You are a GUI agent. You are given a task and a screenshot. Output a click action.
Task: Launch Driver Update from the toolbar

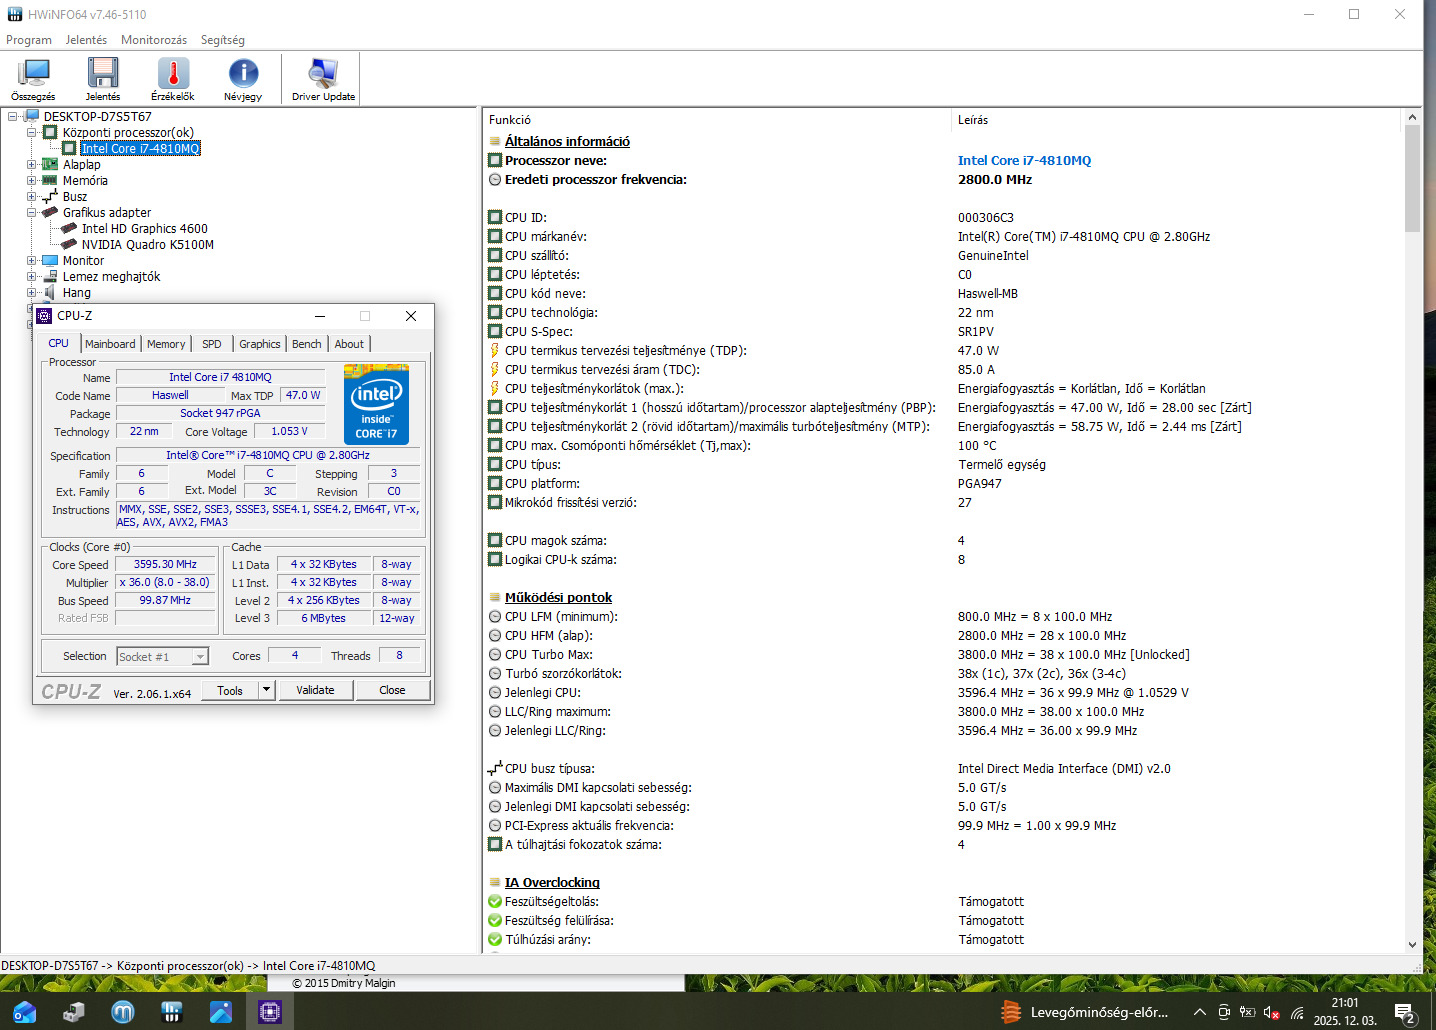[323, 79]
